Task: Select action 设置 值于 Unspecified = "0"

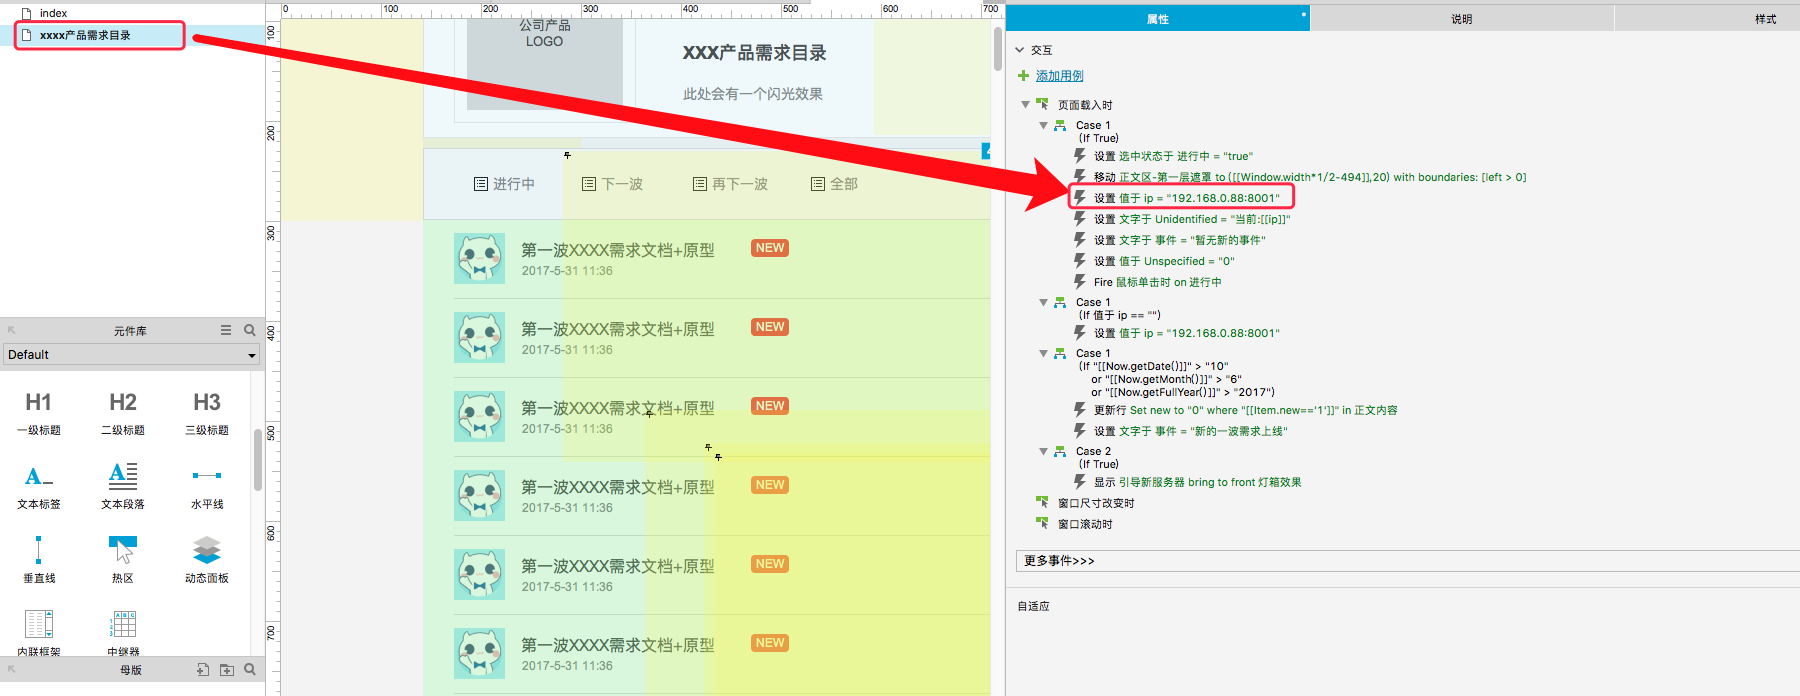Action: point(1164,261)
